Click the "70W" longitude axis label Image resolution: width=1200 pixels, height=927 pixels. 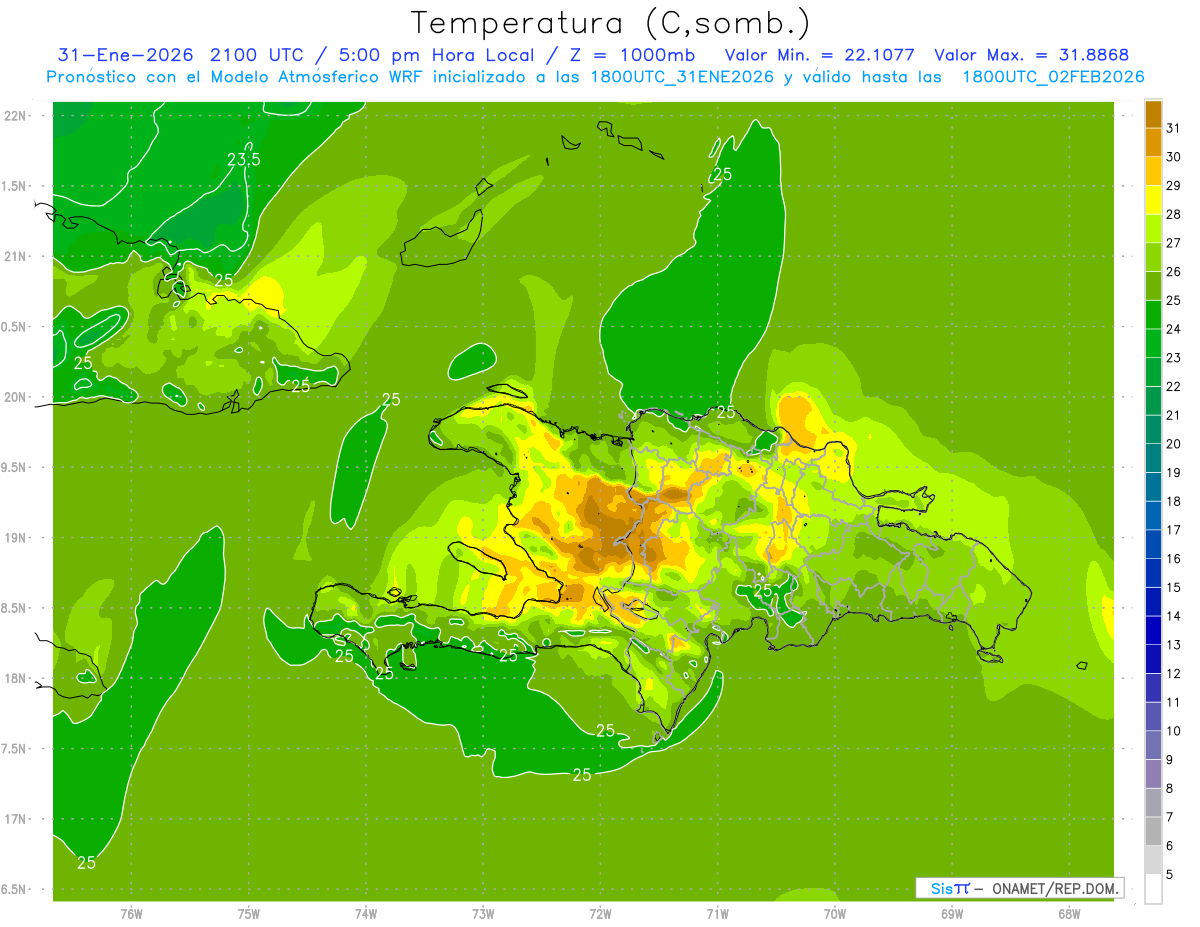tap(835, 913)
